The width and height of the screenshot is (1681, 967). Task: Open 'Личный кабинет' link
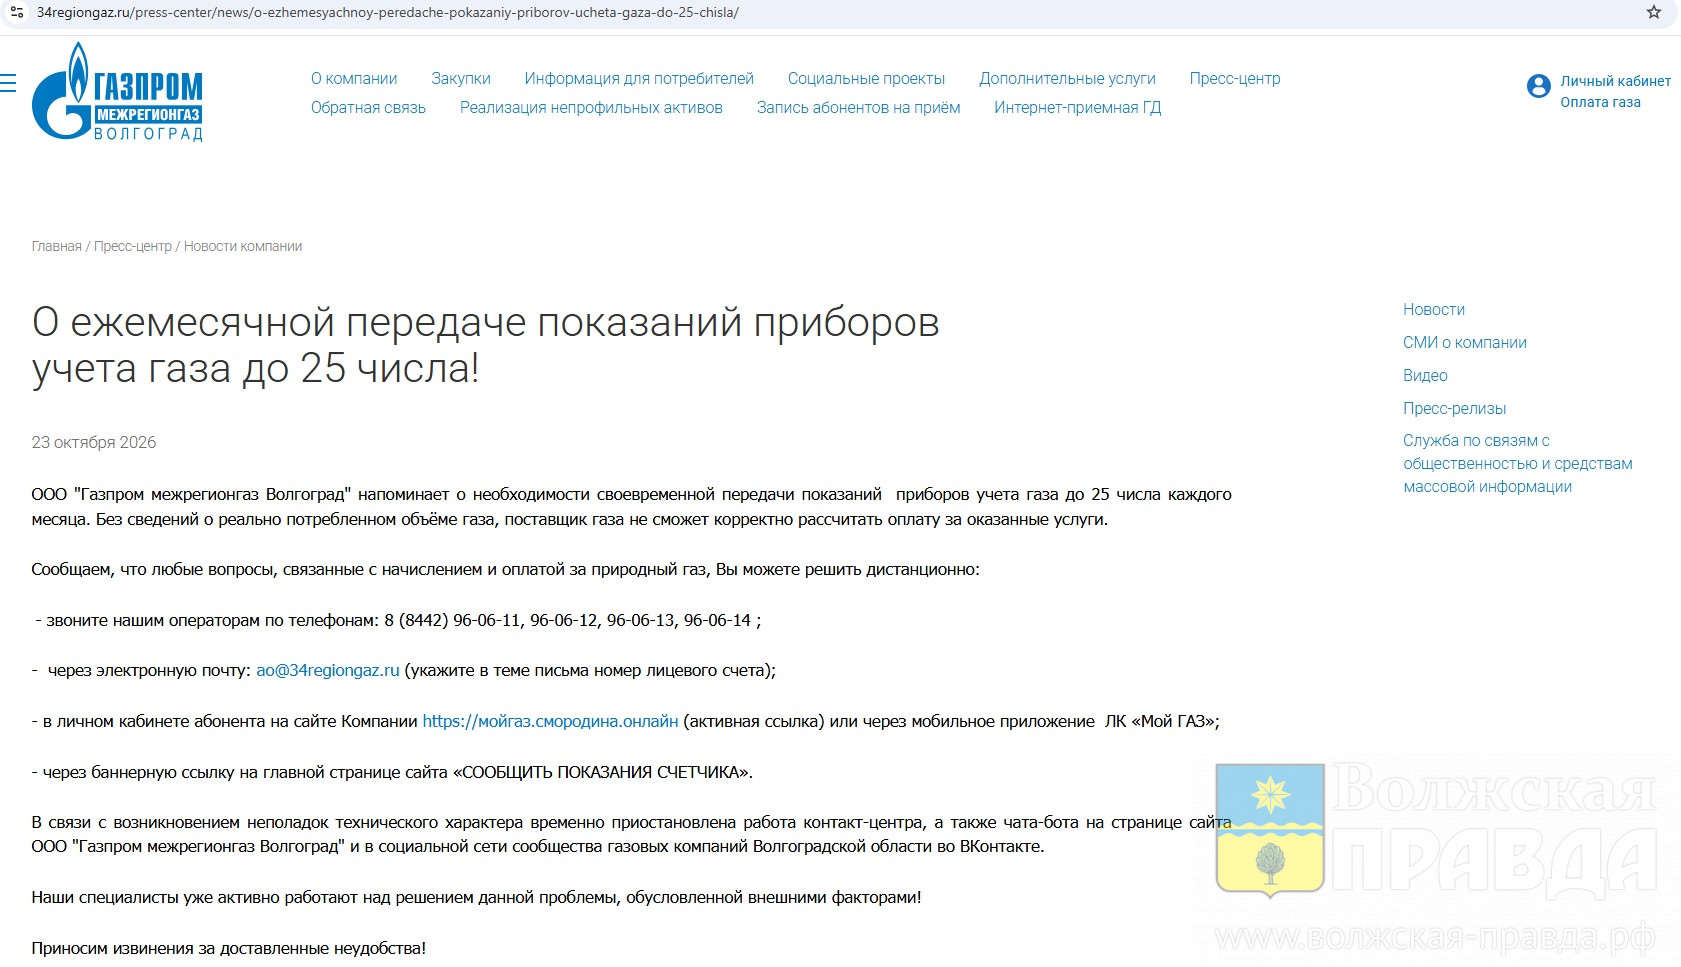click(x=1615, y=82)
